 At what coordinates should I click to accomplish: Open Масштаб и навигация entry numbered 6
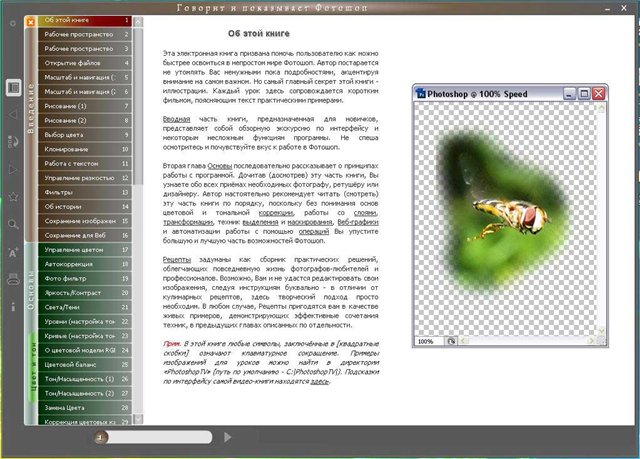[x=84, y=92]
